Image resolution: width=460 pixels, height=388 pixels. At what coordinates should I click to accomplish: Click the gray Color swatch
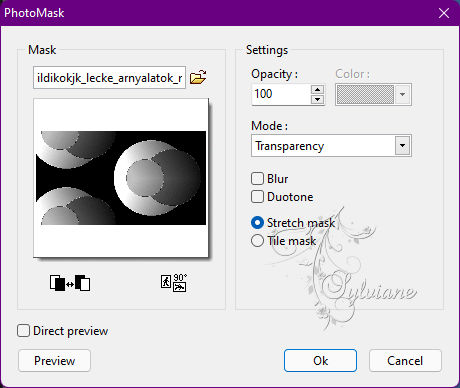point(365,94)
